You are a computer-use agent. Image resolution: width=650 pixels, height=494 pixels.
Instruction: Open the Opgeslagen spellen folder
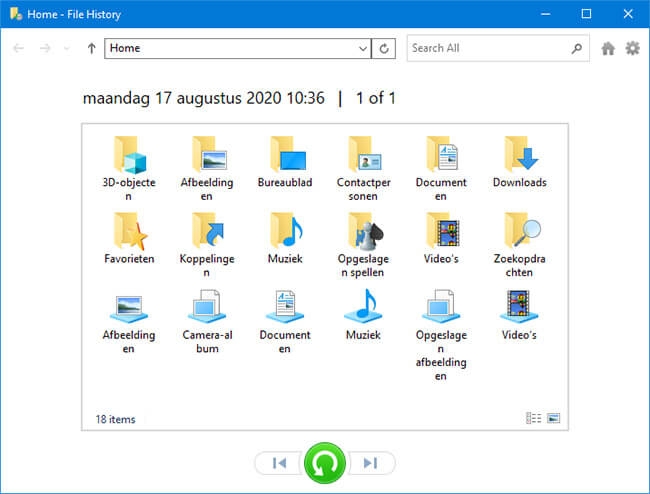click(x=363, y=245)
